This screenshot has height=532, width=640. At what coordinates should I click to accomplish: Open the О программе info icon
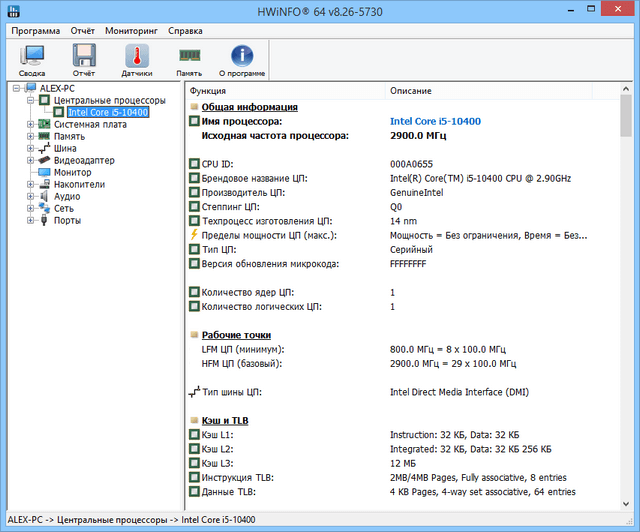click(242, 60)
